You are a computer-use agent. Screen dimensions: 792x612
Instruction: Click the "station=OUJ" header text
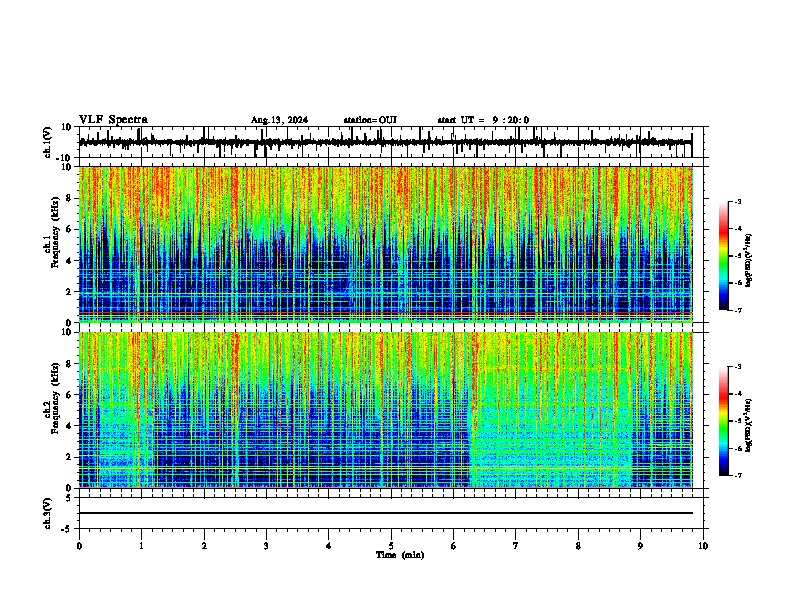coord(370,120)
